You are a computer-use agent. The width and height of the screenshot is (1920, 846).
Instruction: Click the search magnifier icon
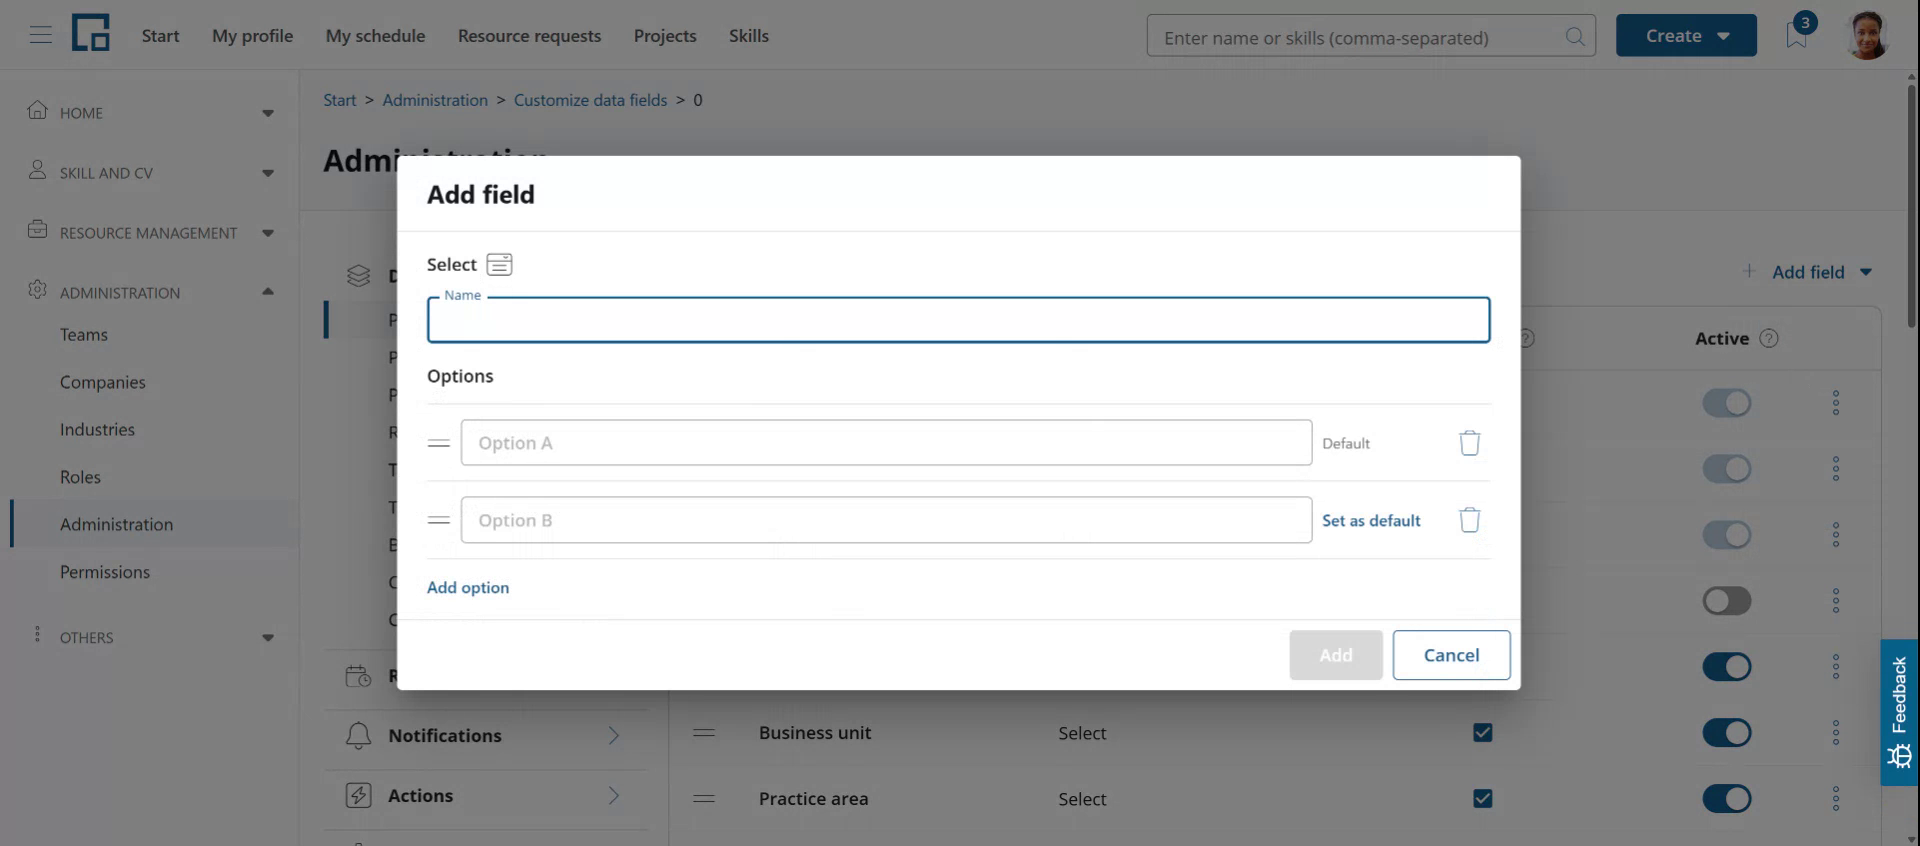pyautogui.click(x=1574, y=37)
